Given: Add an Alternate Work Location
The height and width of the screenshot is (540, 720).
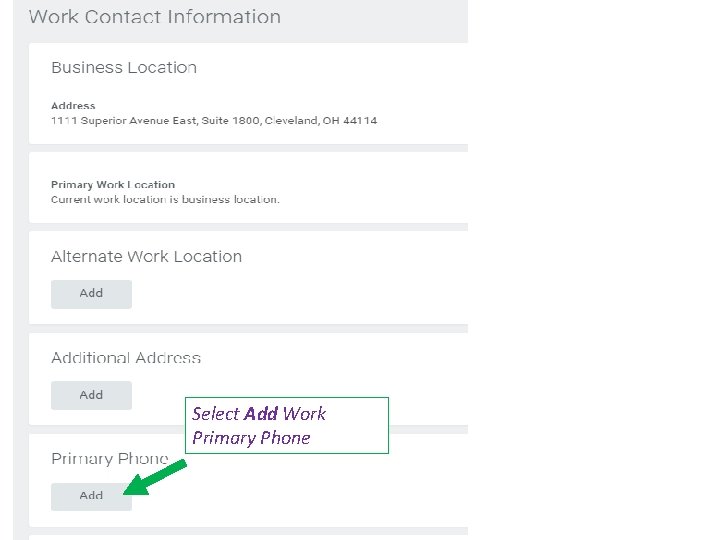Looking at the screenshot, I should 91,294.
